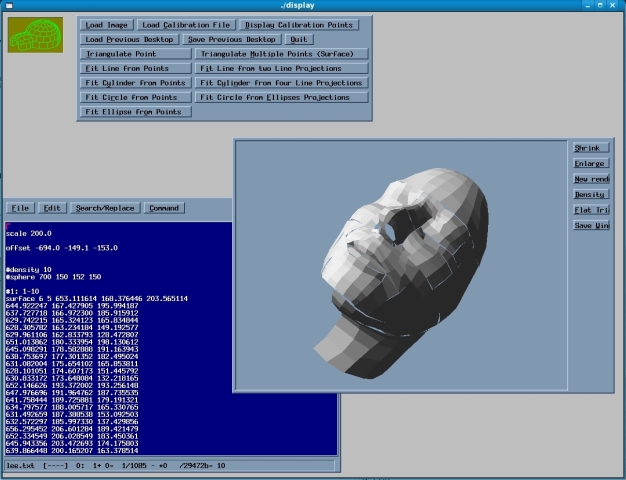Select Triangulate Multiple Points (Surface)
This screenshot has height=480, width=626.
coord(283,54)
